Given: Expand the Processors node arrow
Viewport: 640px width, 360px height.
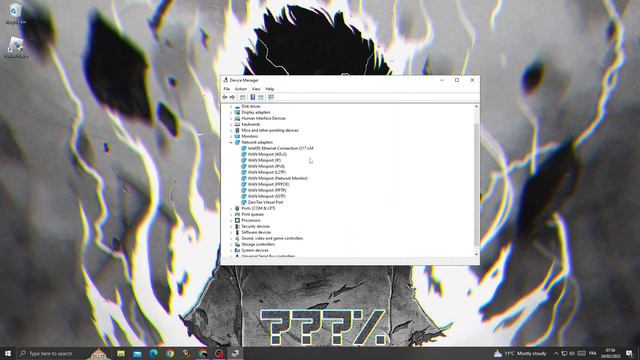Looking at the screenshot, I should tap(231, 220).
